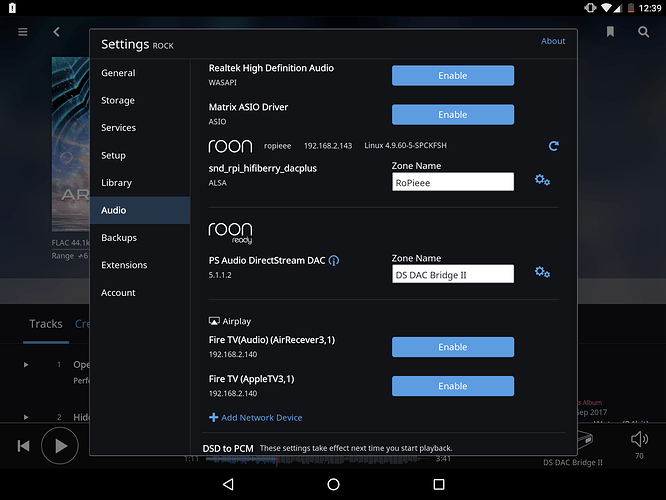Screen dimensions: 666x500
Task: Click the Add Network Device link
Action: [x=262, y=418]
